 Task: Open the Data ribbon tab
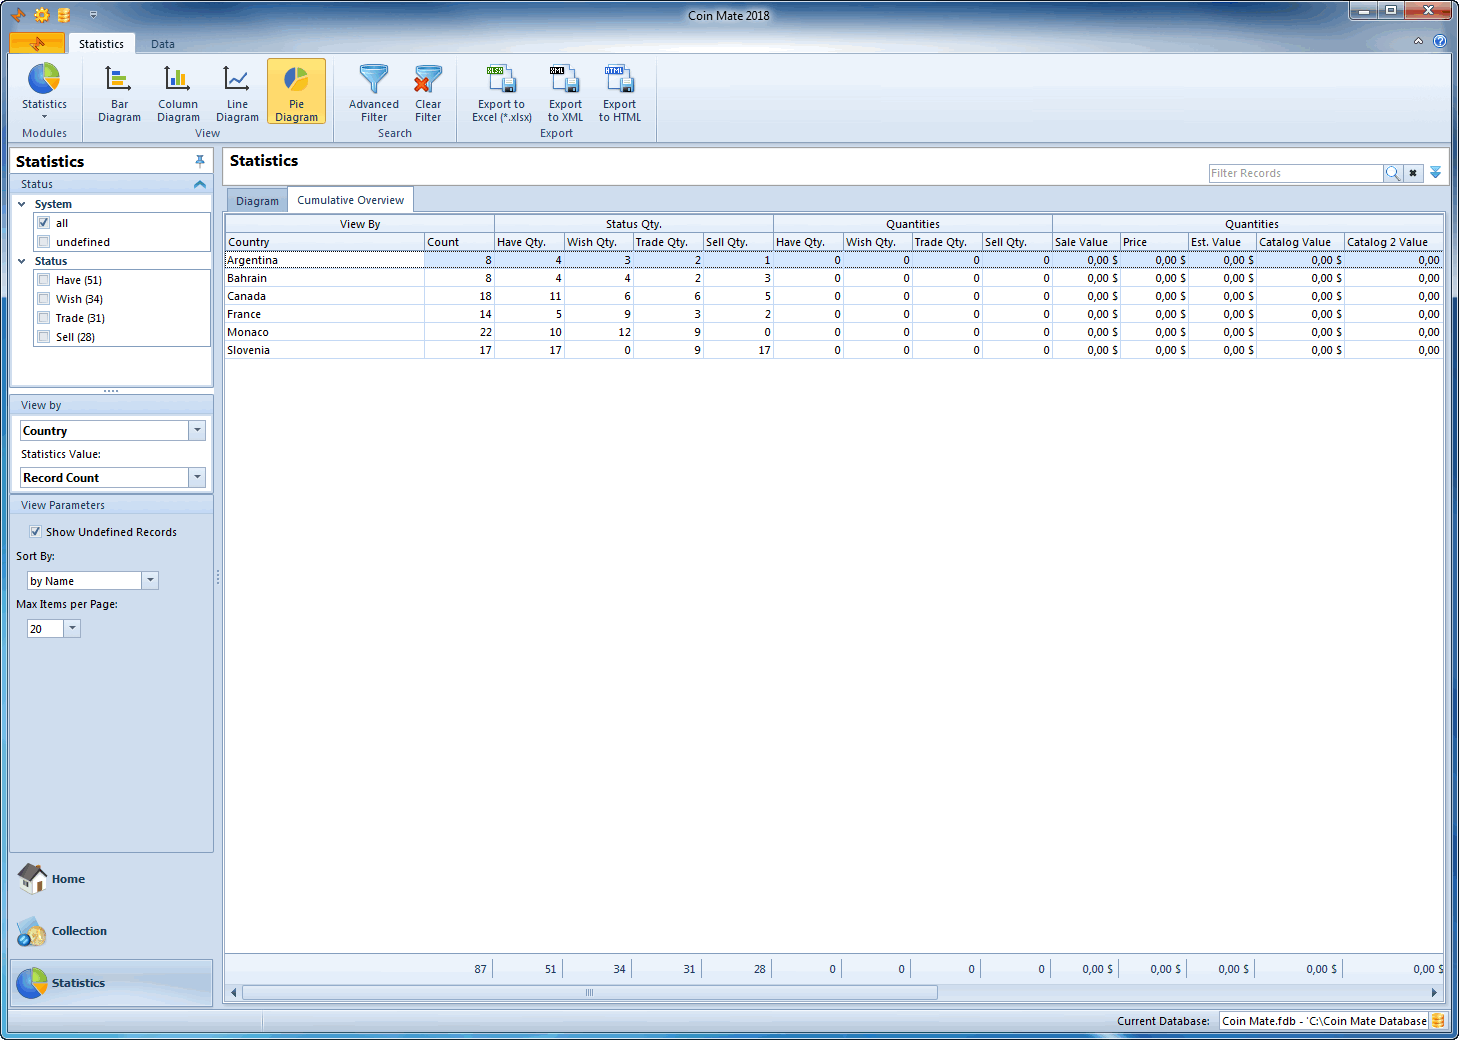[x=163, y=44]
